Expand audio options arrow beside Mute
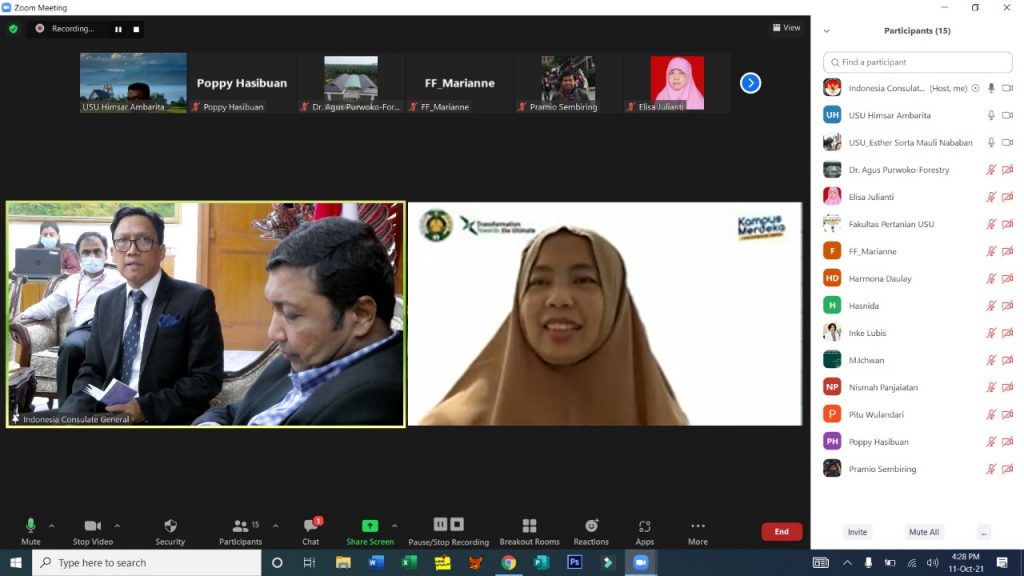This screenshot has width=1024, height=576. (52, 525)
